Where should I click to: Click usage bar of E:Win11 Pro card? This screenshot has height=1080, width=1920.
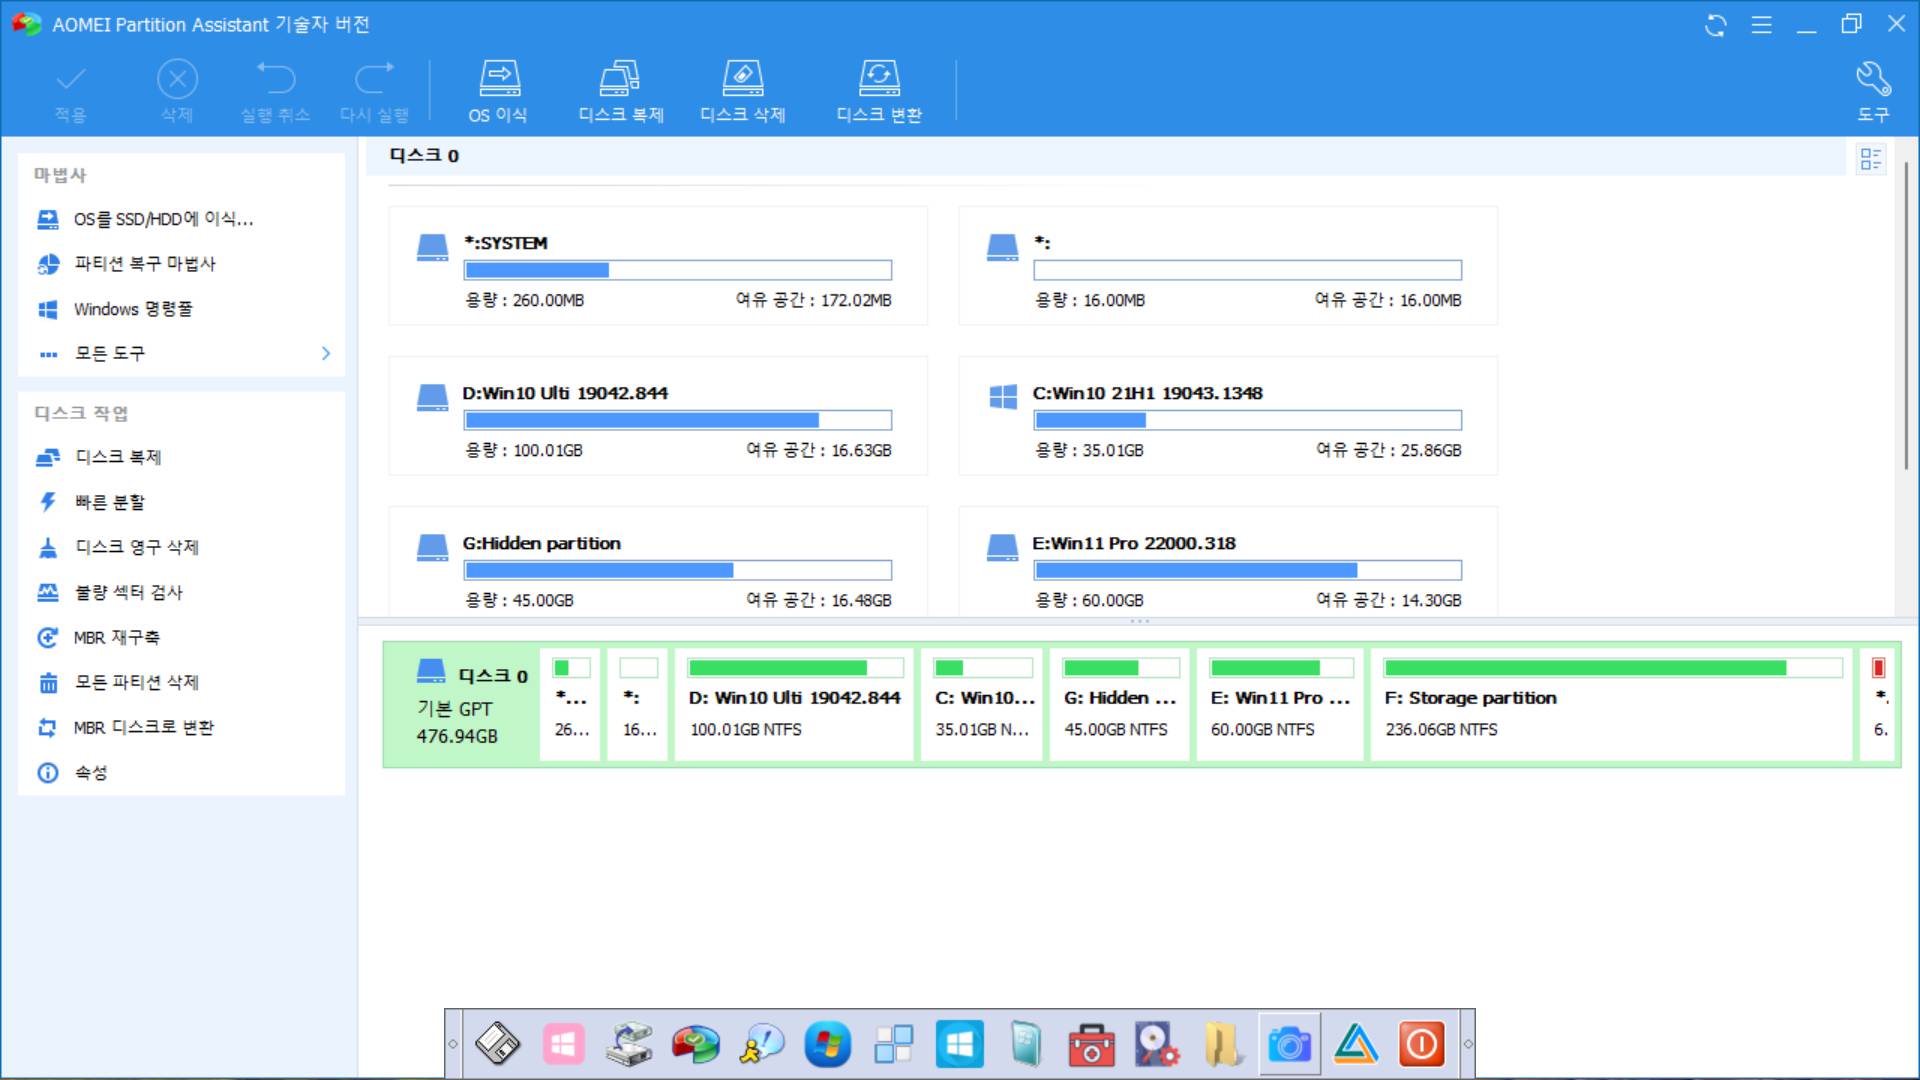1247,570
